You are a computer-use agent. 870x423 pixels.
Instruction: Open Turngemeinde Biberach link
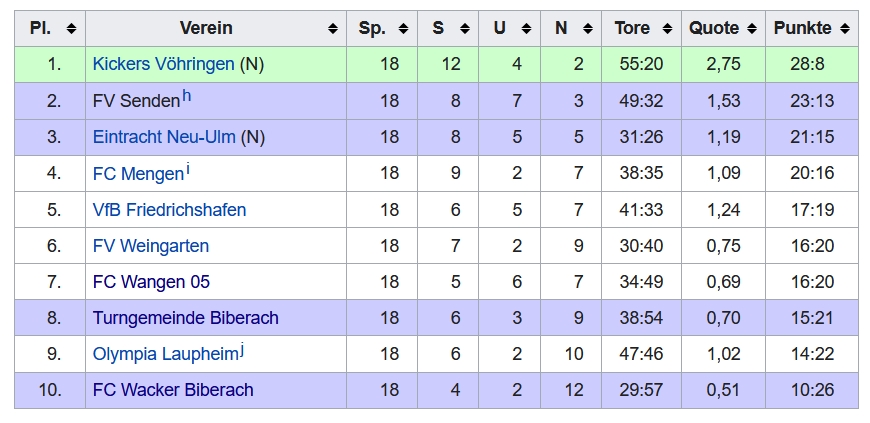[185, 318]
